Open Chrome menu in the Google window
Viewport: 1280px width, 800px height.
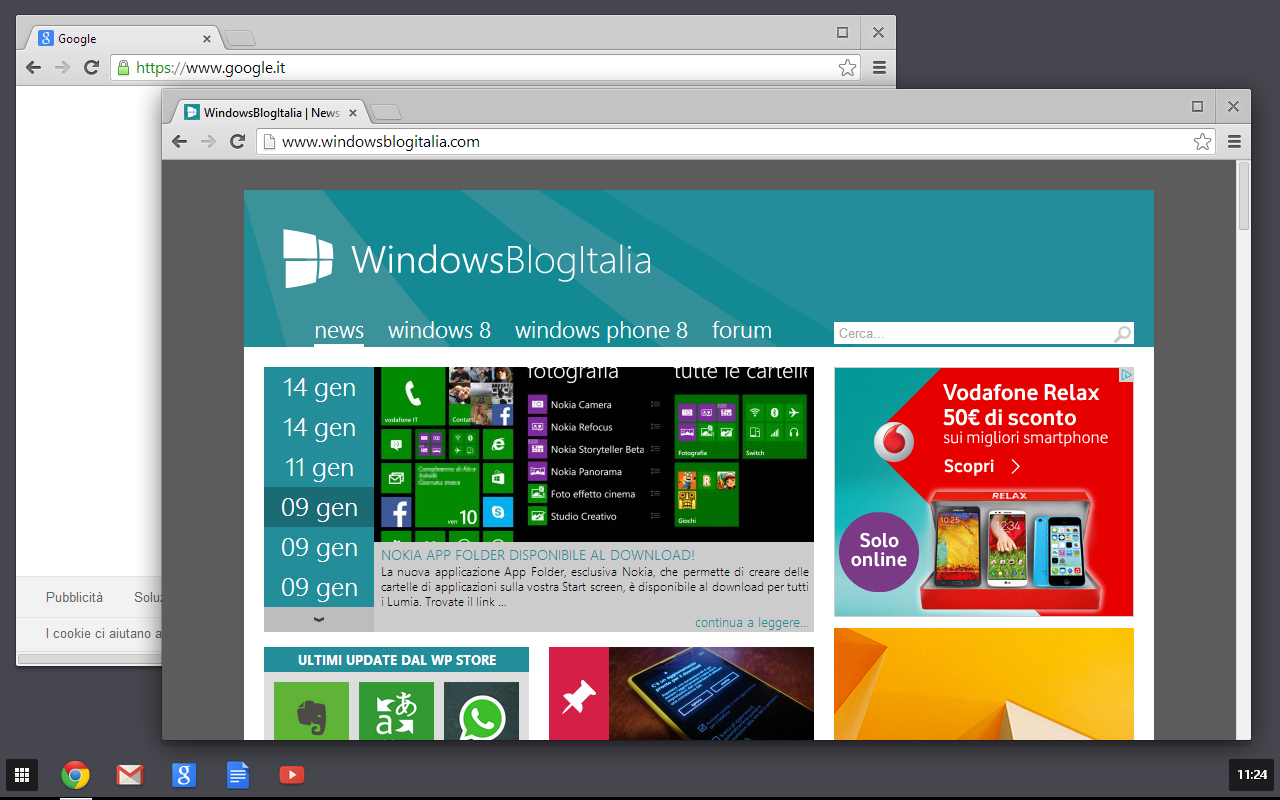click(x=879, y=67)
